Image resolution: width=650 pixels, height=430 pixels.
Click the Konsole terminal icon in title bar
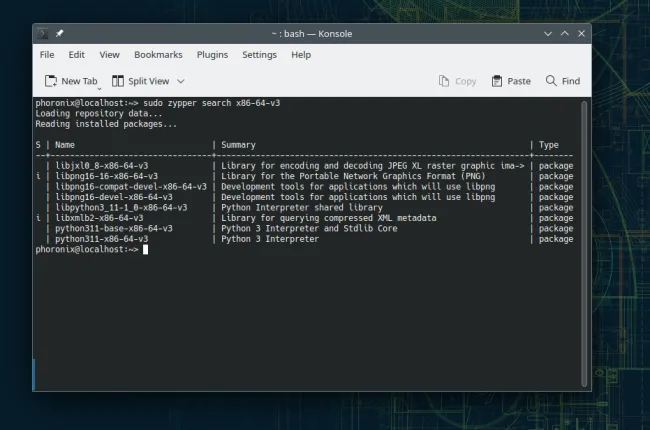(42, 34)
